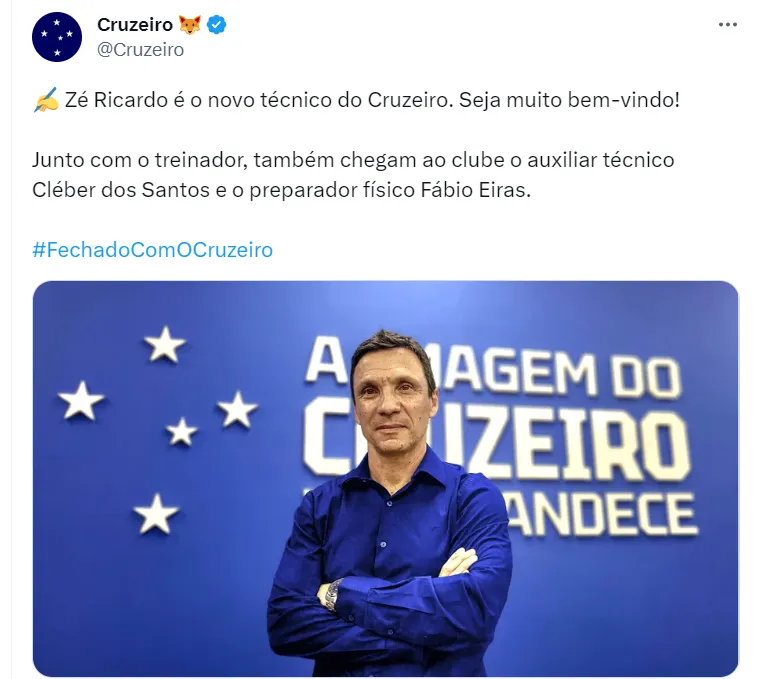757x679 pixels.
Task: Click the wristwatch on the coach's arm
Action: tap(333, 595)
